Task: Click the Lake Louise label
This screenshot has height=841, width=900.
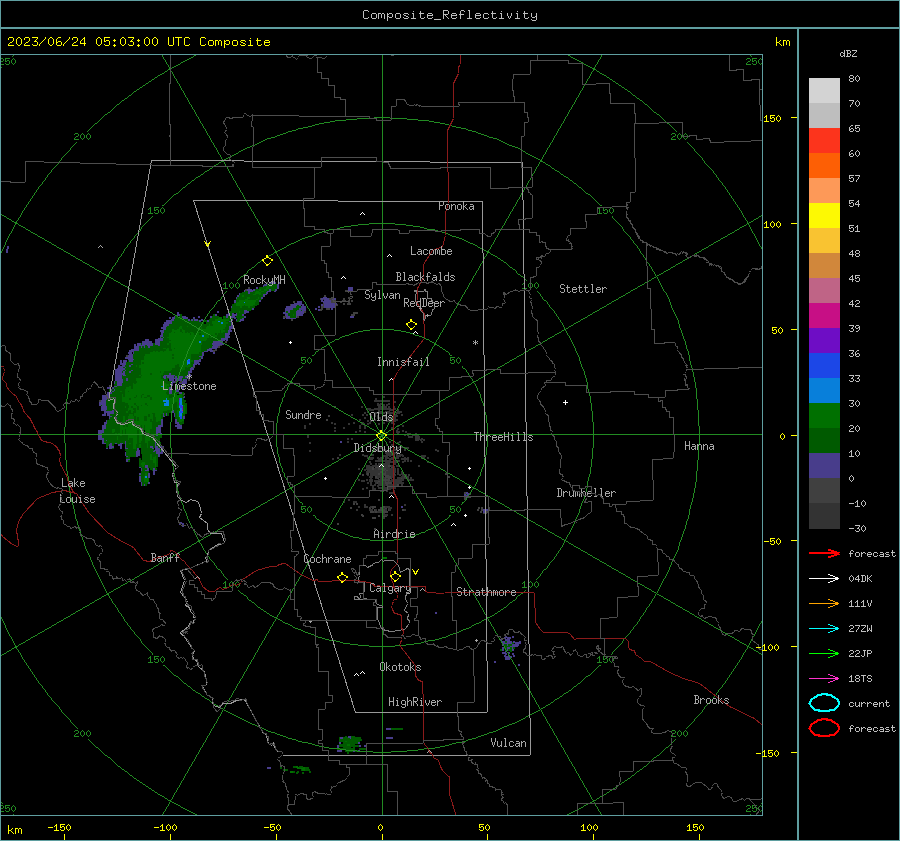Action: [77, 491]
